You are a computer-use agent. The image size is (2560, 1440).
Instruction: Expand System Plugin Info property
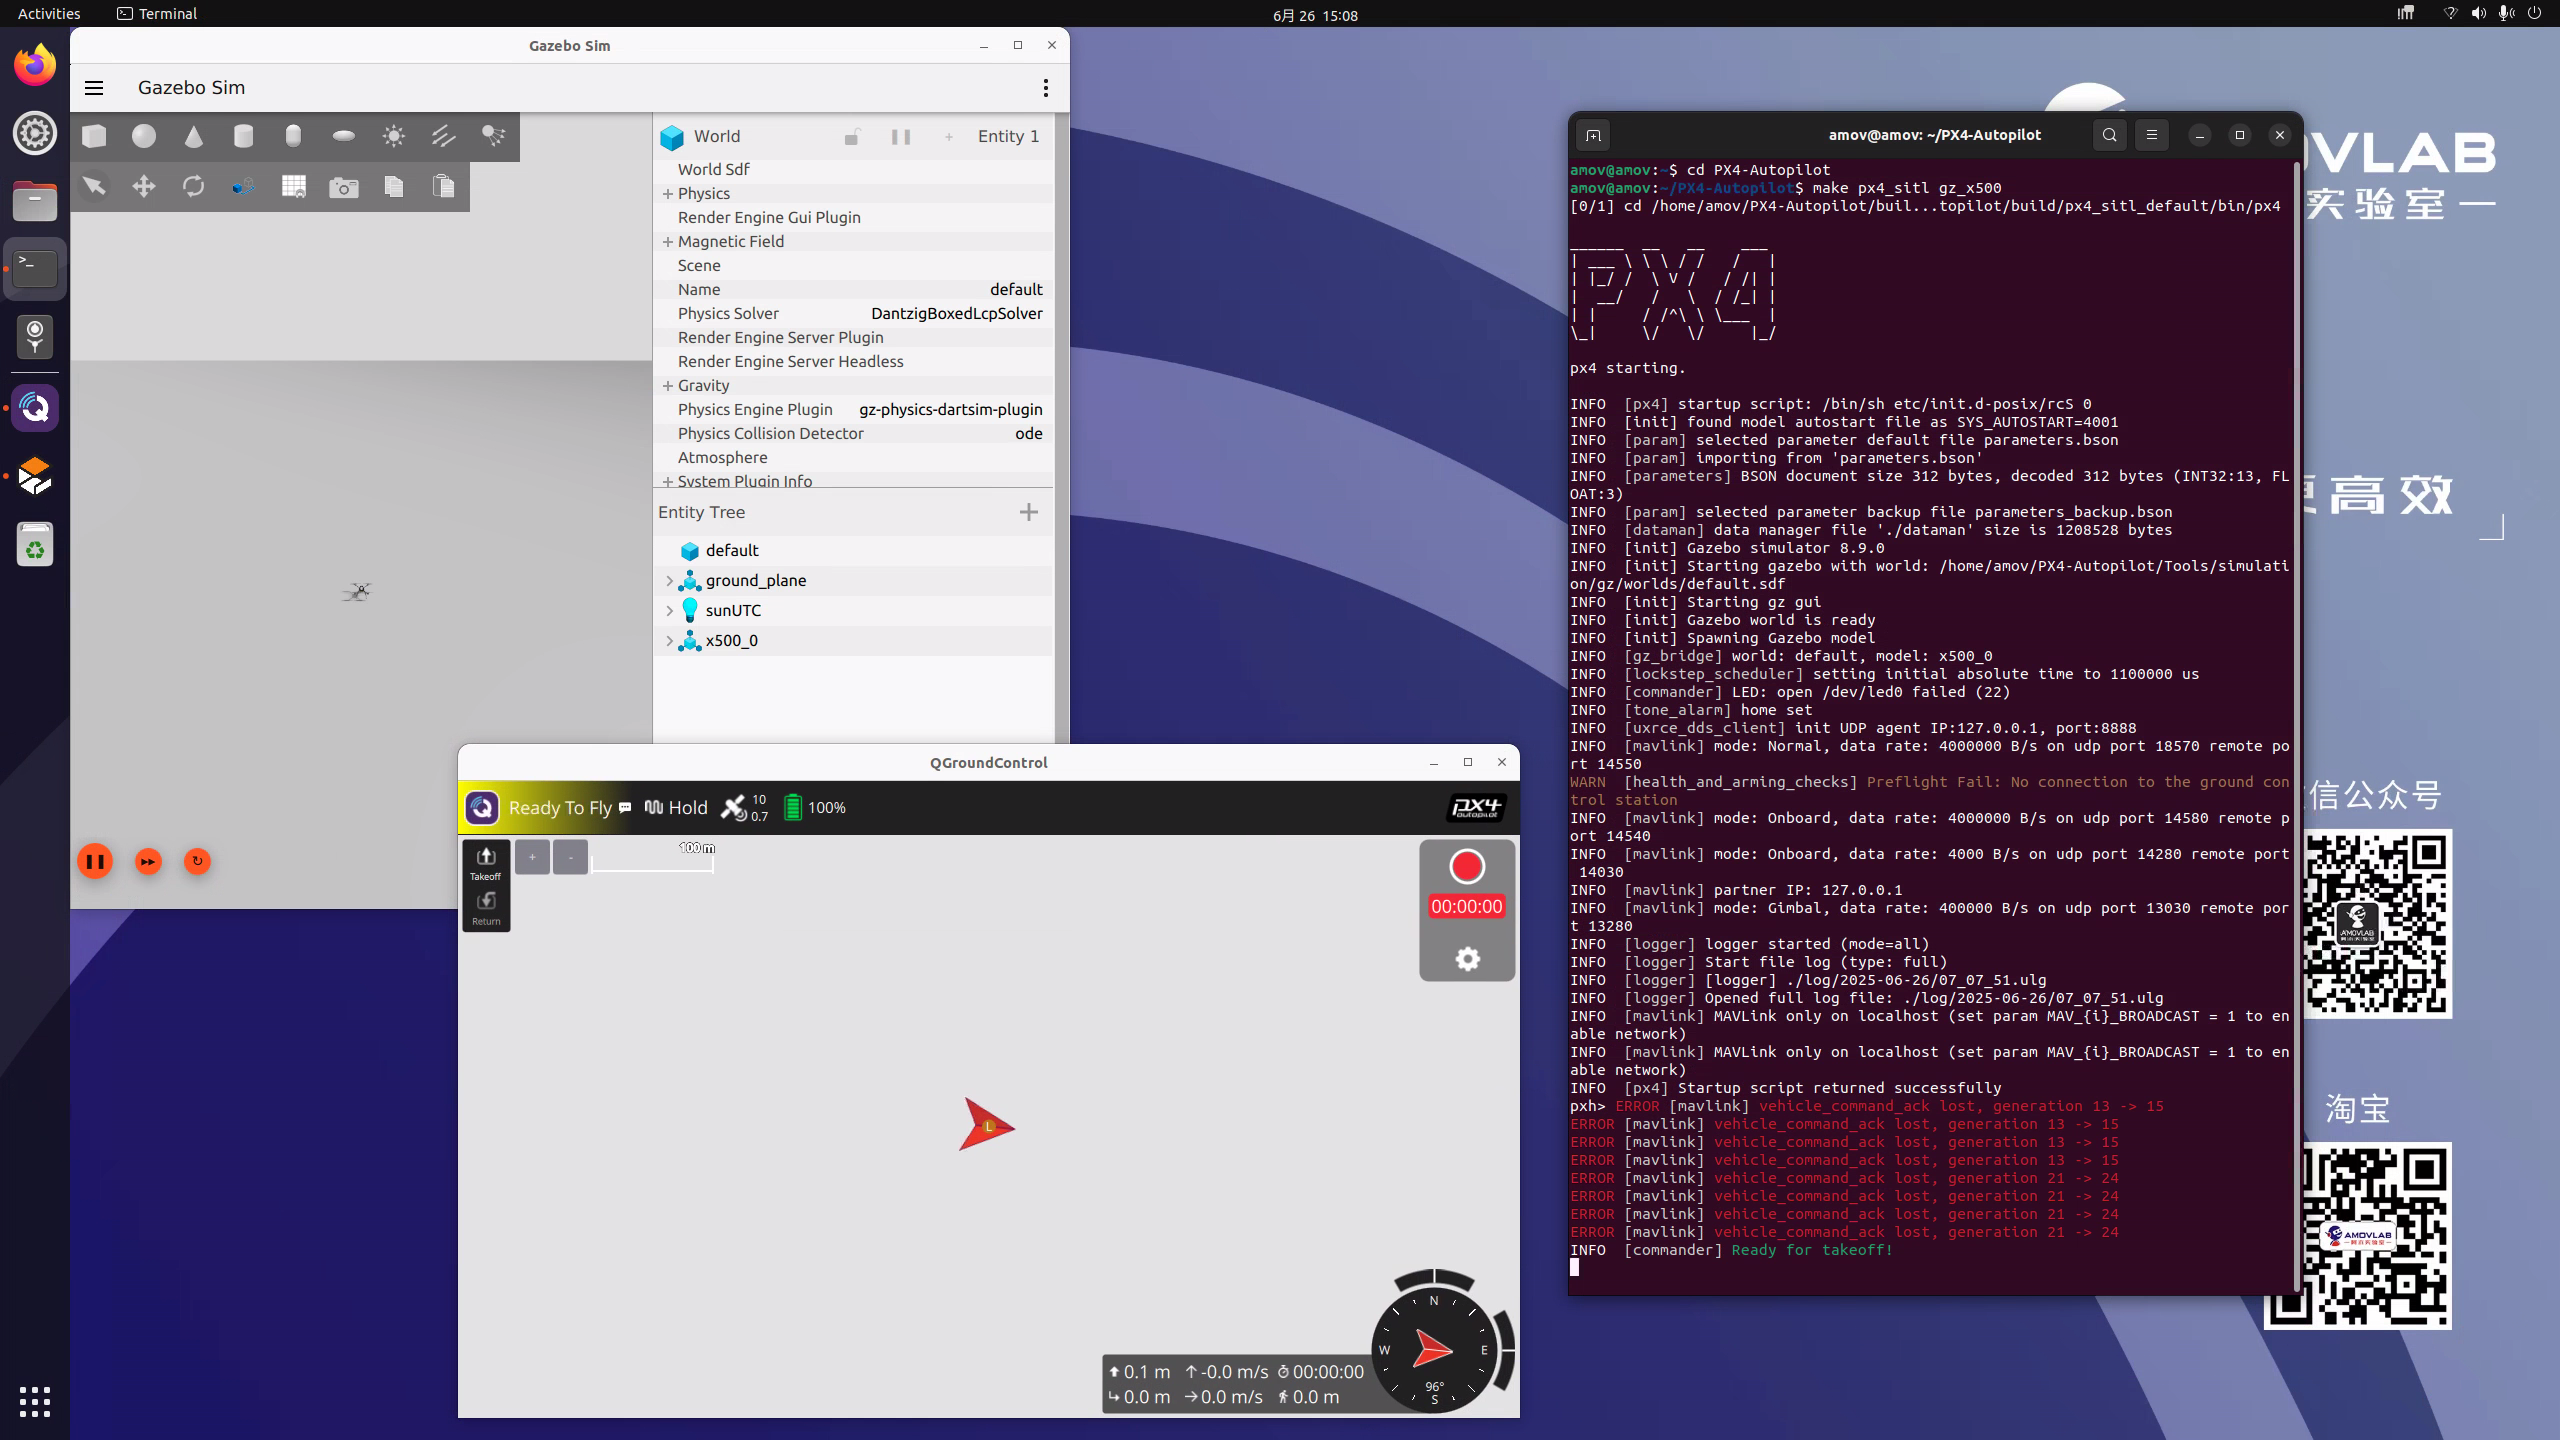click(x=668, y=481)
